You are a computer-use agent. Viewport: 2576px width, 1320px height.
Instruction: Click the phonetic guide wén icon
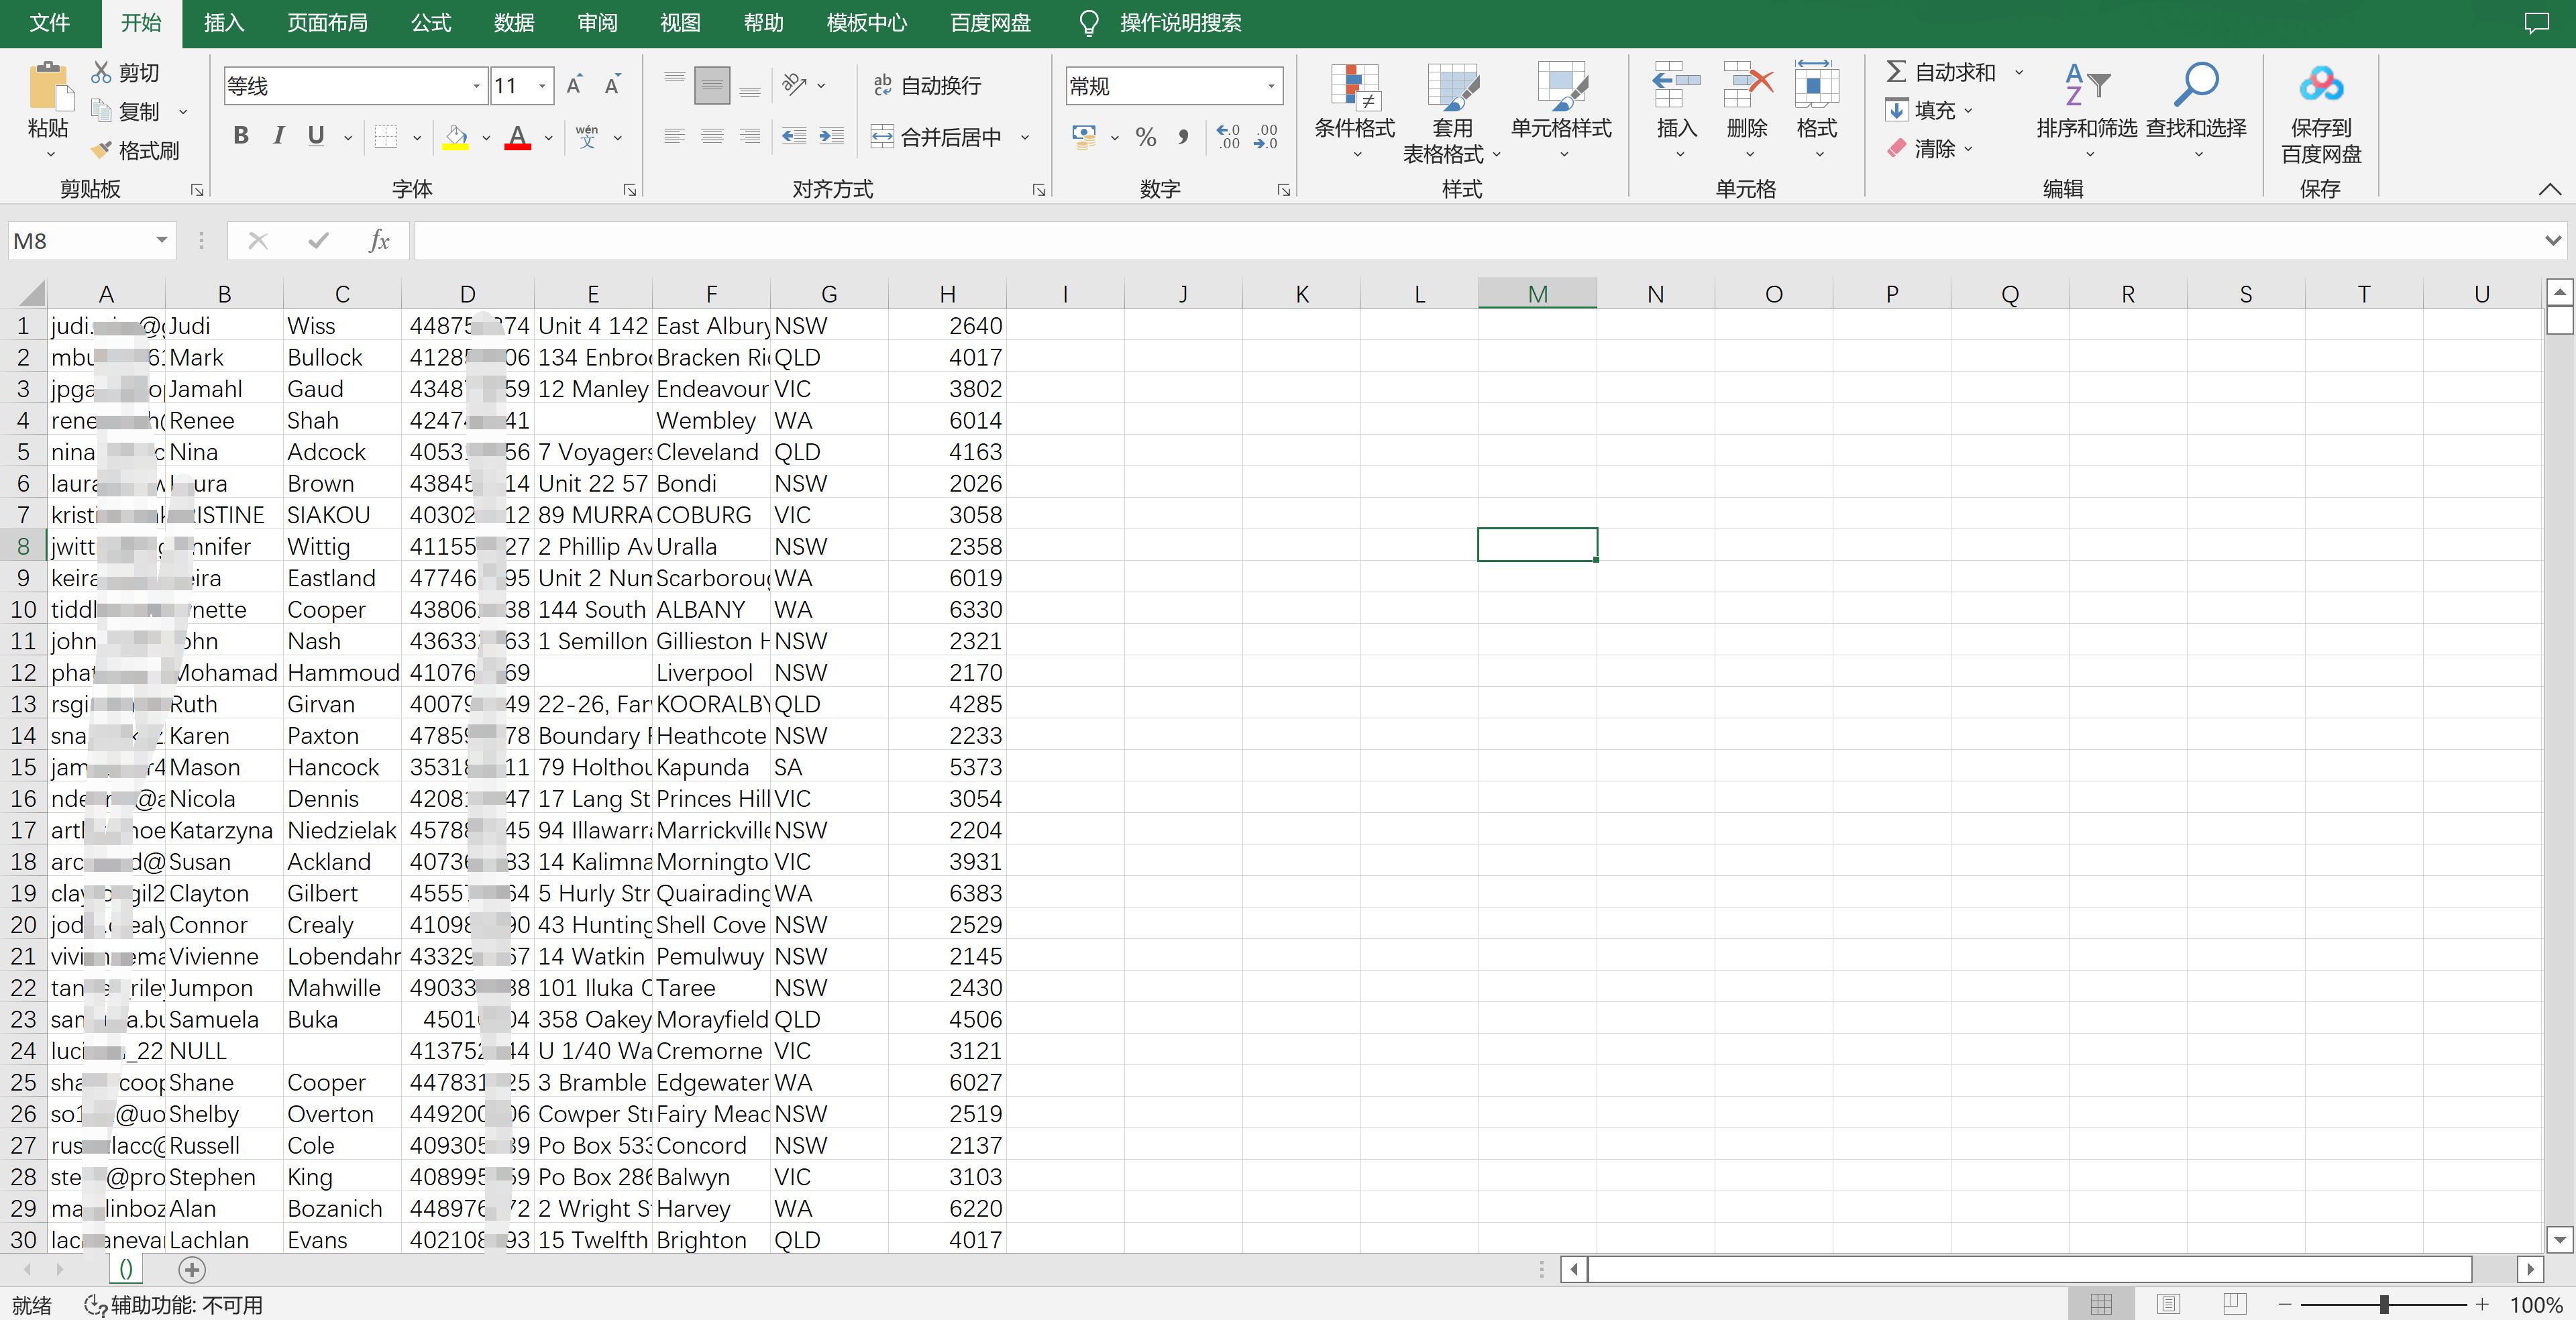587,136
